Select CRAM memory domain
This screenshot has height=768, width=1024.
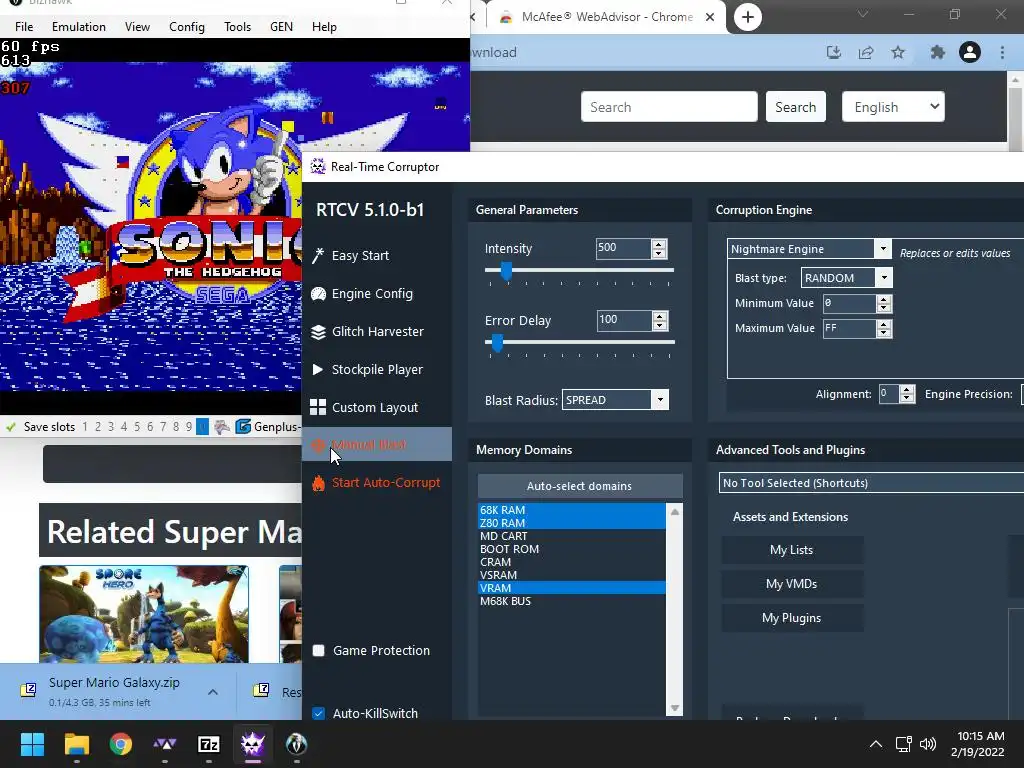pos(571,562)
